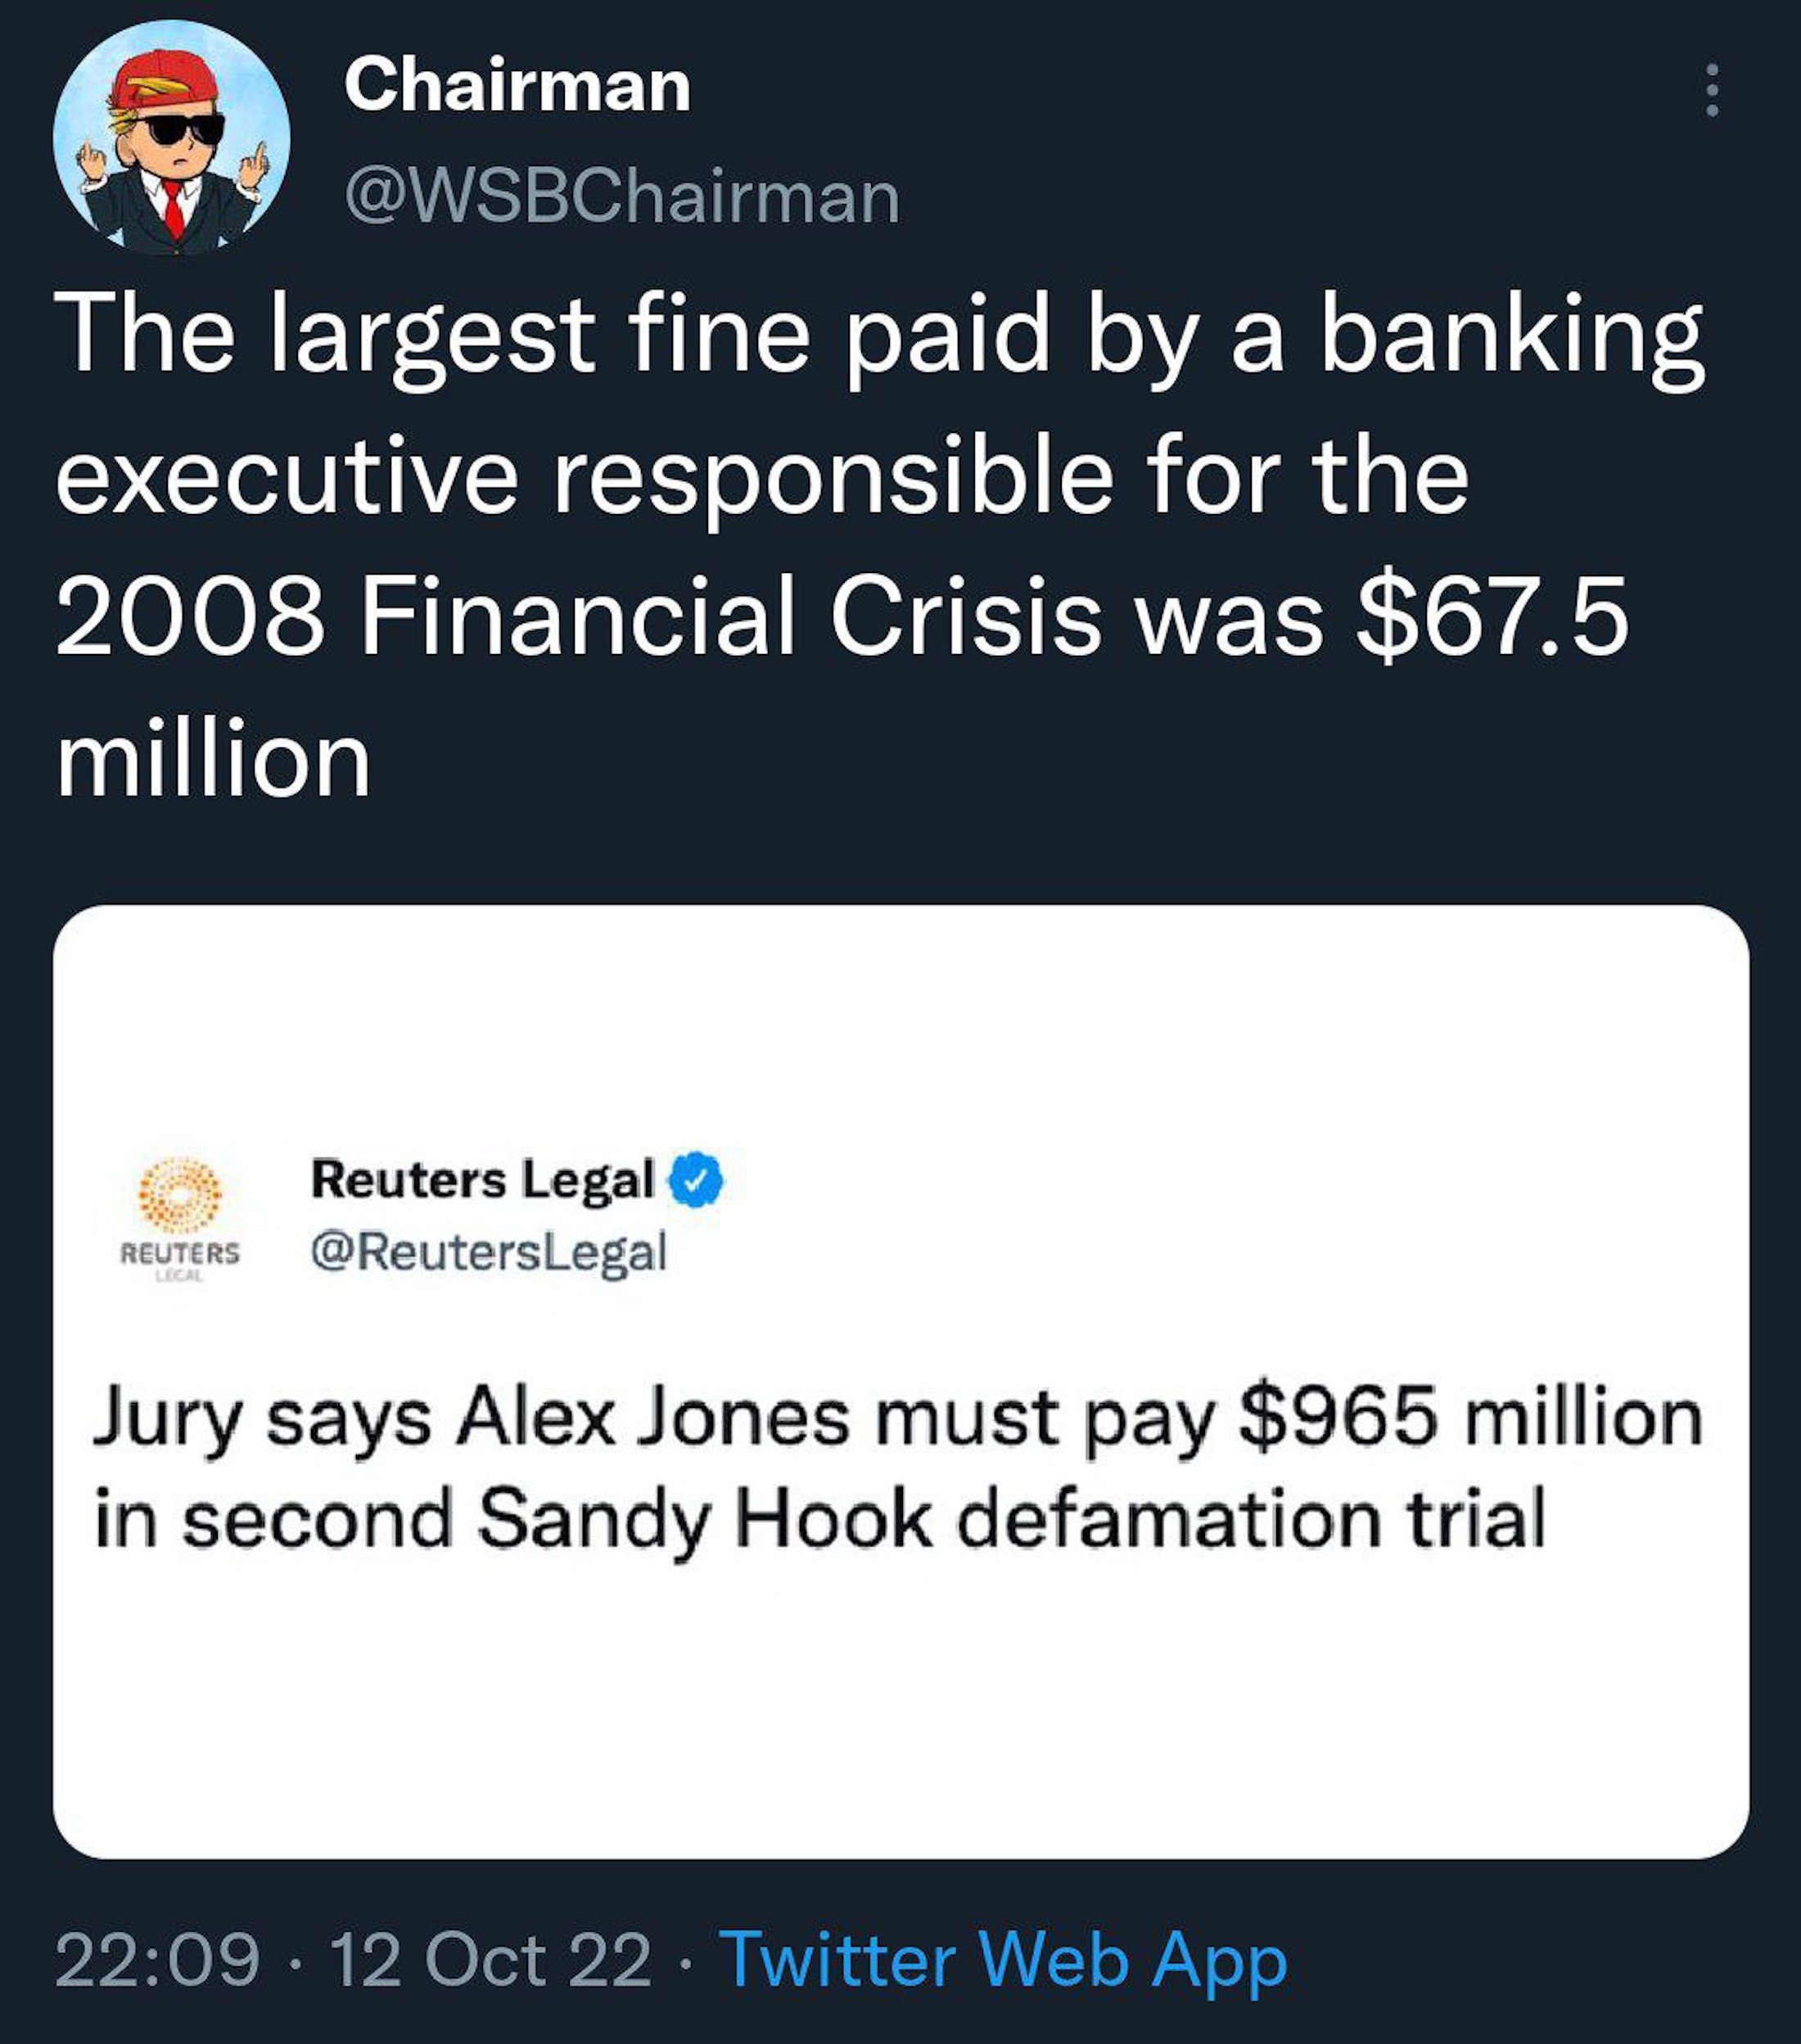Open the Chairman profile avatar
The width and height of the screenshot is (1801, 2044).
172,137
